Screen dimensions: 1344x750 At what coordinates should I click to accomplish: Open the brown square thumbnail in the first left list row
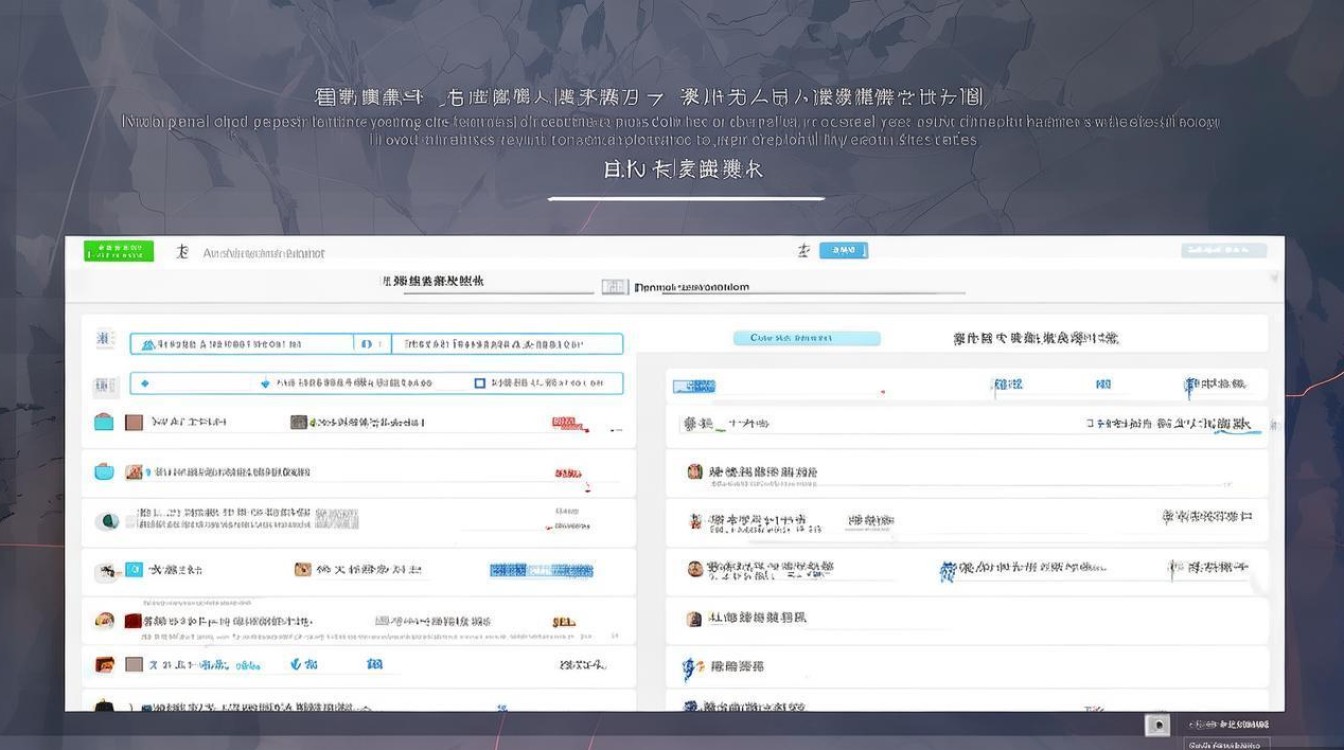[133, 422]
